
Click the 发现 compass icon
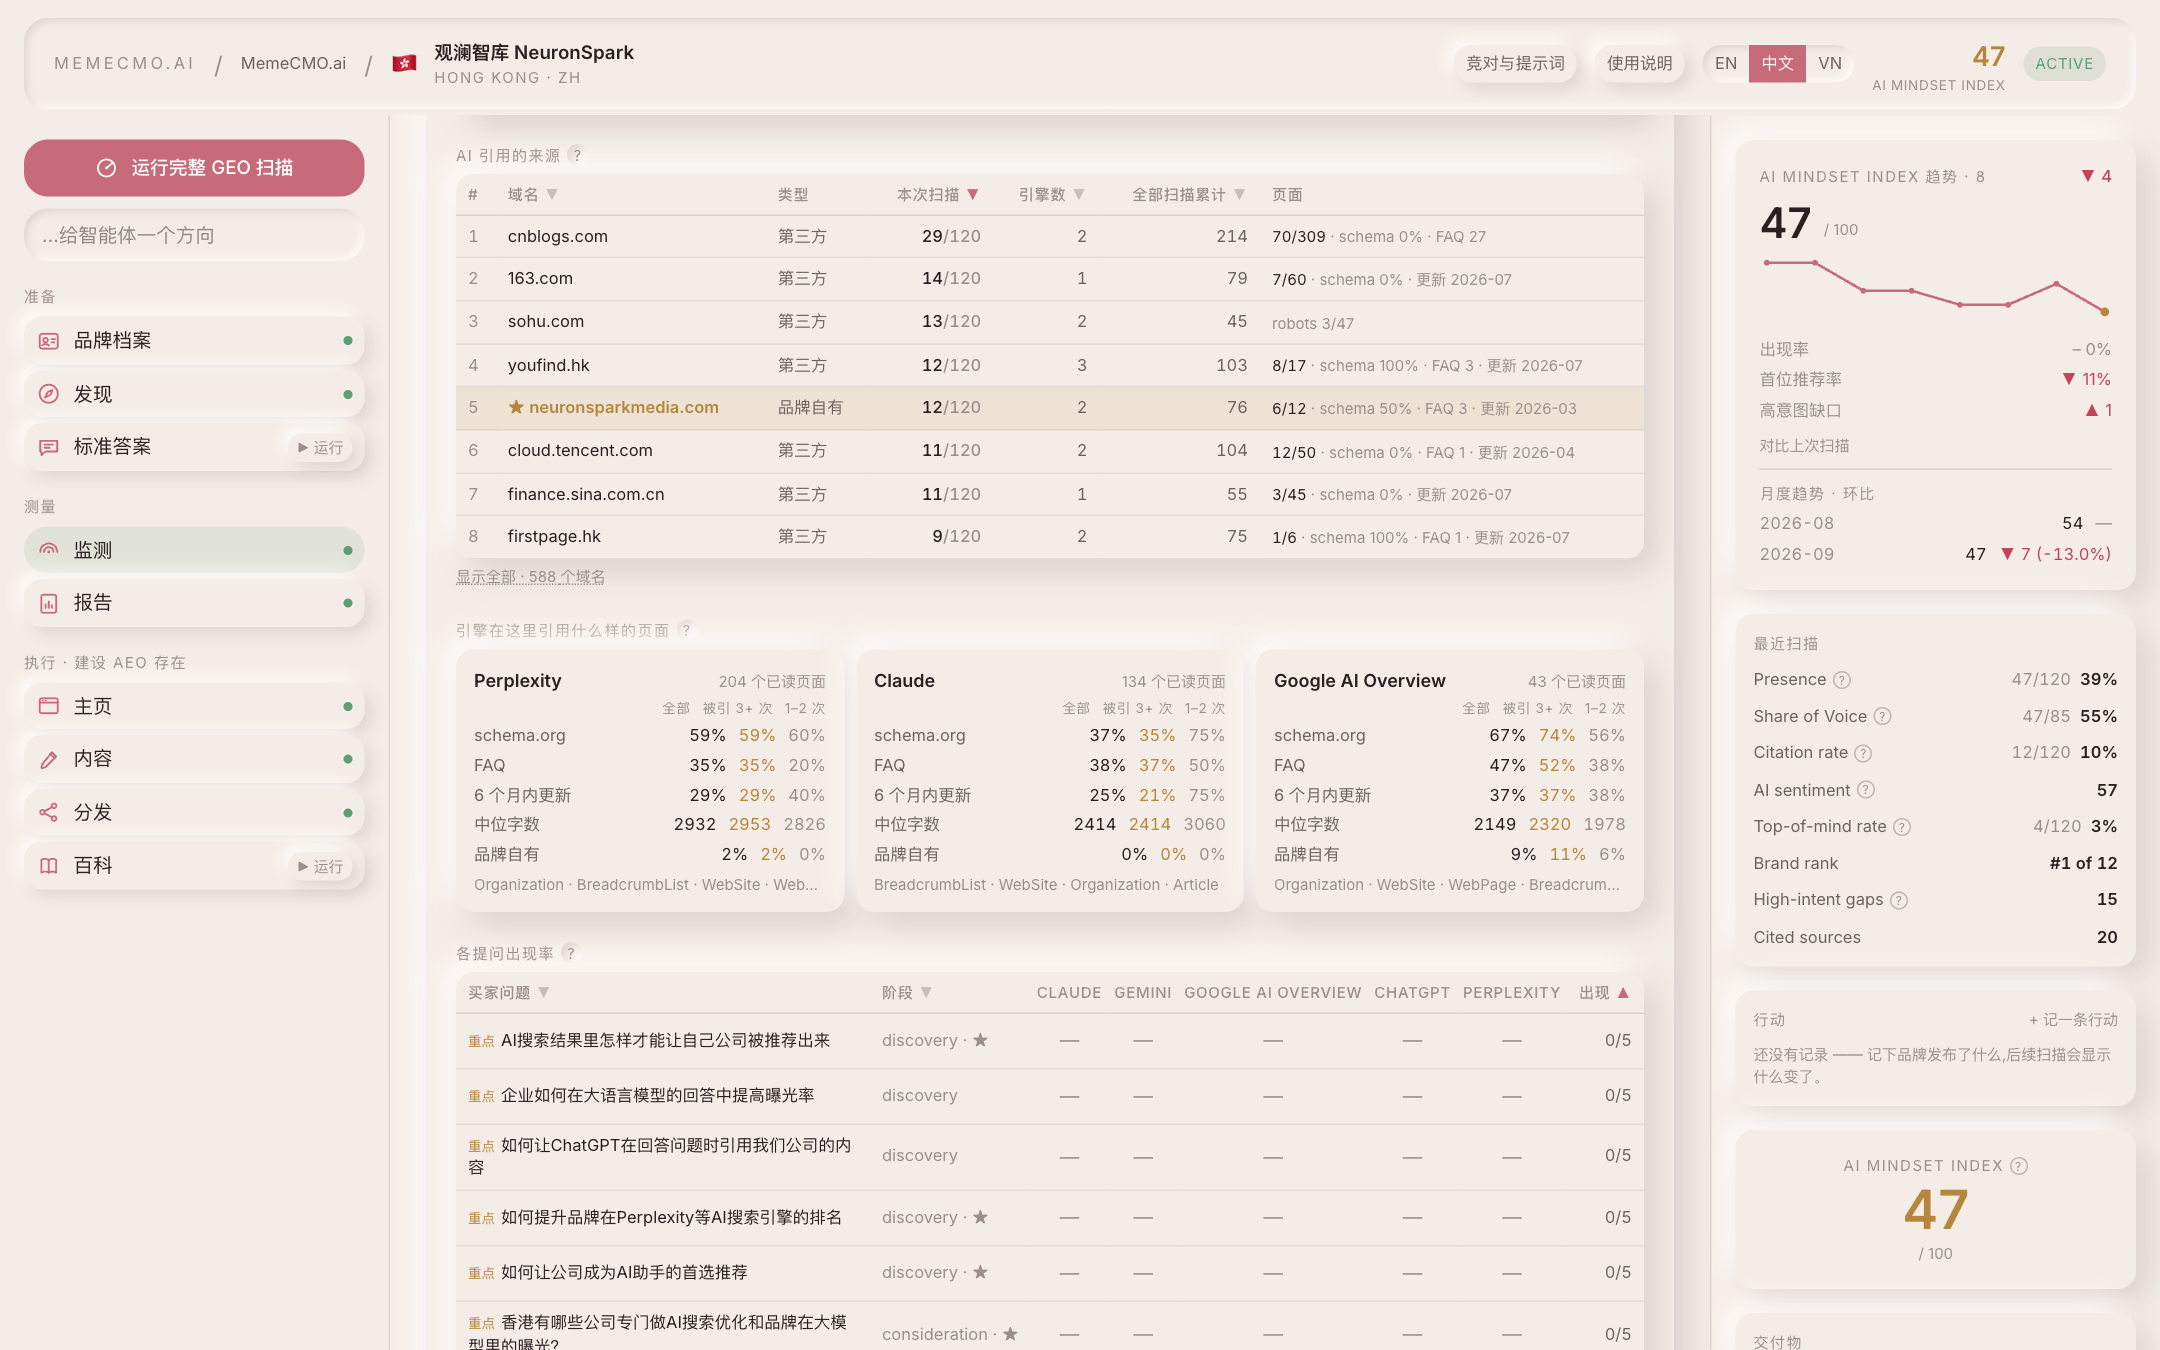pos(48,394)
